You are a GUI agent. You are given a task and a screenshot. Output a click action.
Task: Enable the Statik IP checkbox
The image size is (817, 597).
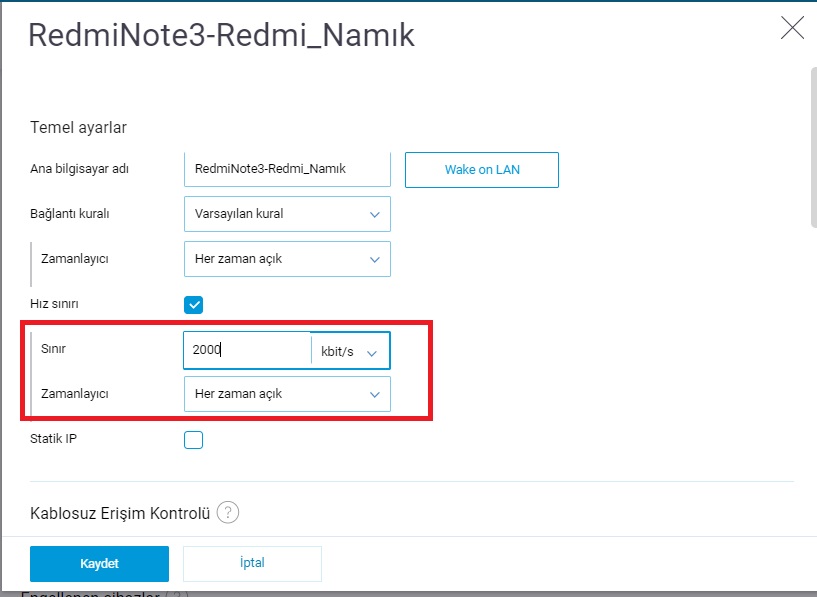tap(193, 440)
